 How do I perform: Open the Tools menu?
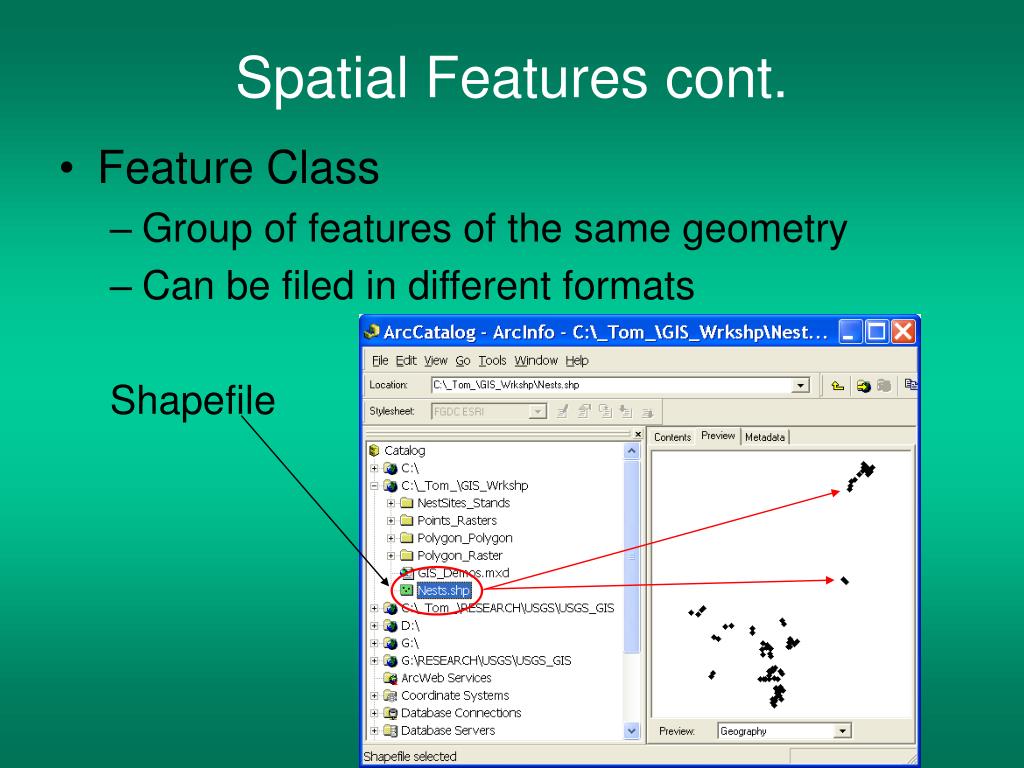492,360
